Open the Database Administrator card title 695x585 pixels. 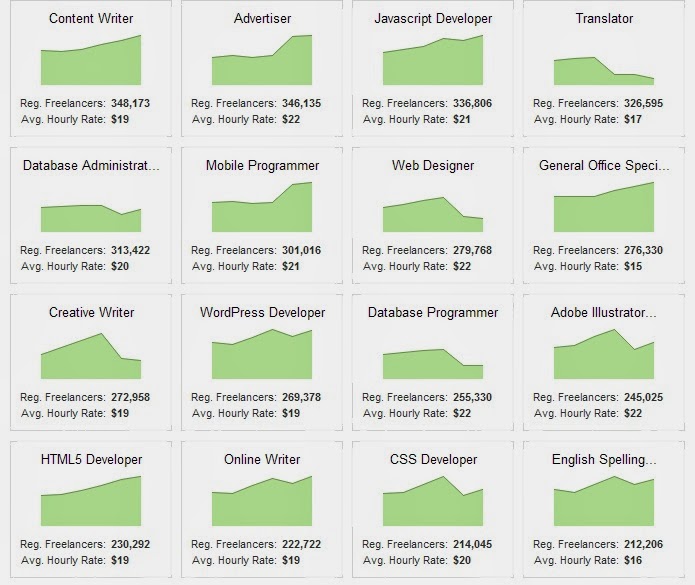(x=91, y=165)
